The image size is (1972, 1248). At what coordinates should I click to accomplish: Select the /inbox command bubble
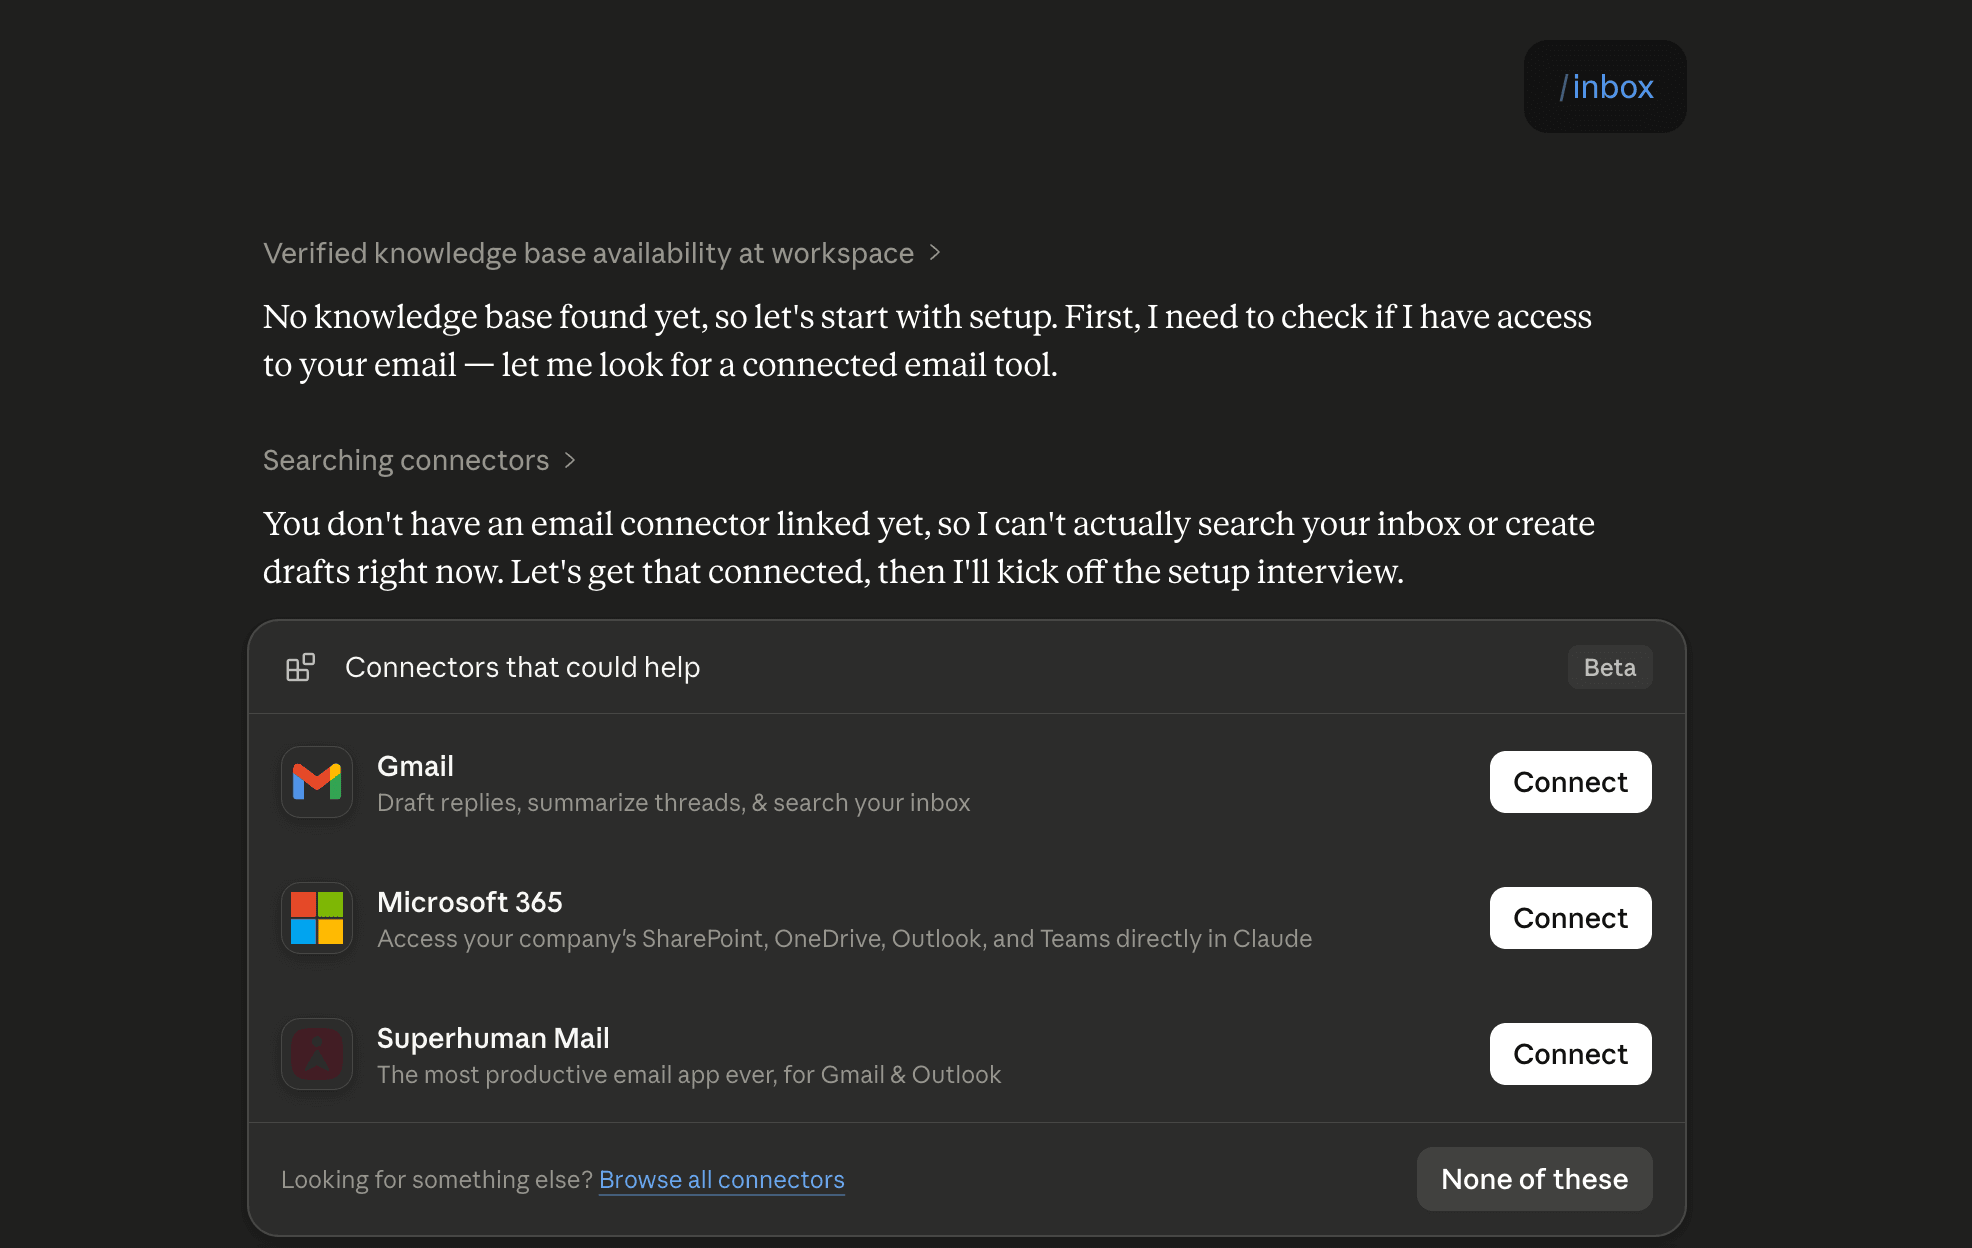1605,87
